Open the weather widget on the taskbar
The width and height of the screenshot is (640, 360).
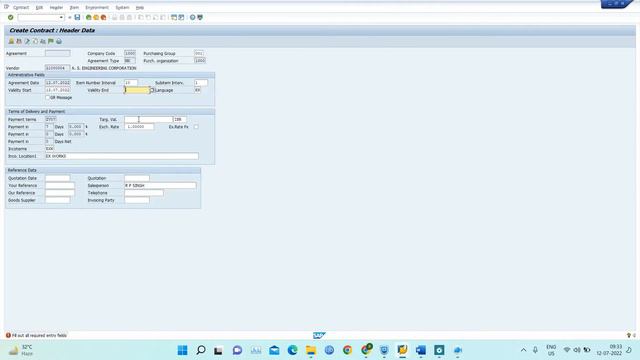click(x=21, y=350)
